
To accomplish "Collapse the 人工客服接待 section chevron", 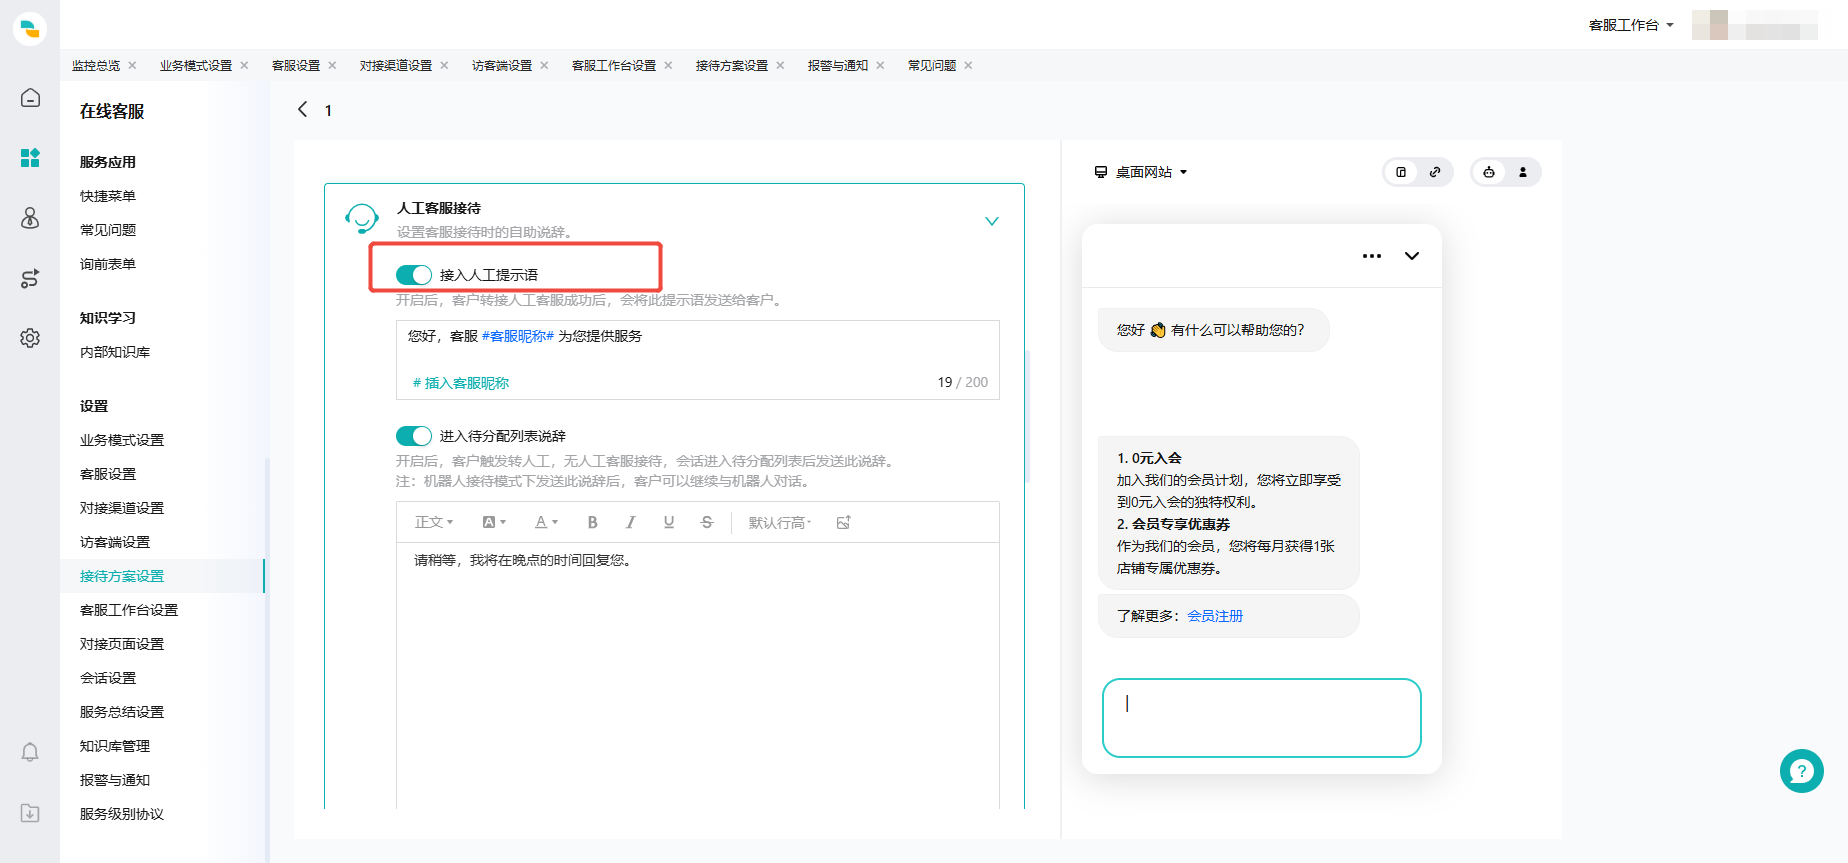I will click(x=992, y=221).
